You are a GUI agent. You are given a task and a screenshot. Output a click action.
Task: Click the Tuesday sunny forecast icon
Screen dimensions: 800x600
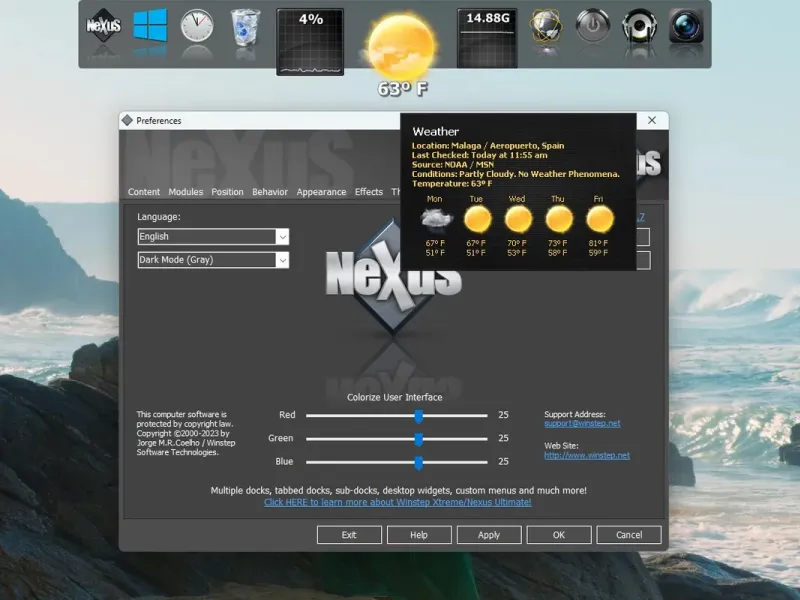pos(478,219)
